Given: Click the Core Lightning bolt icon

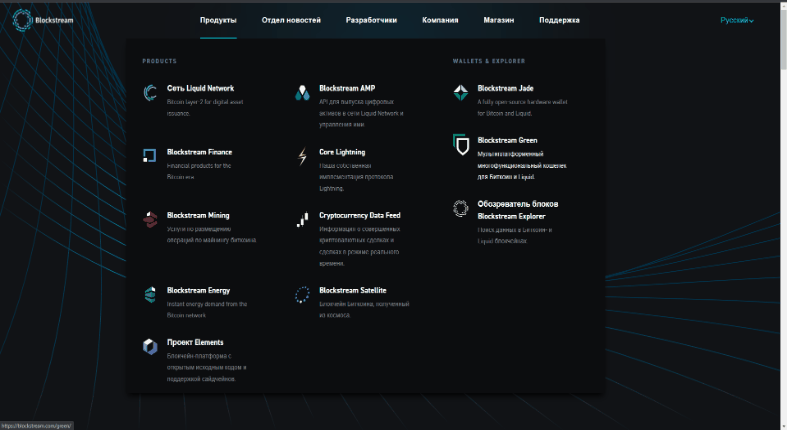Looking at the screenshot, I should [x=302, y=156].
